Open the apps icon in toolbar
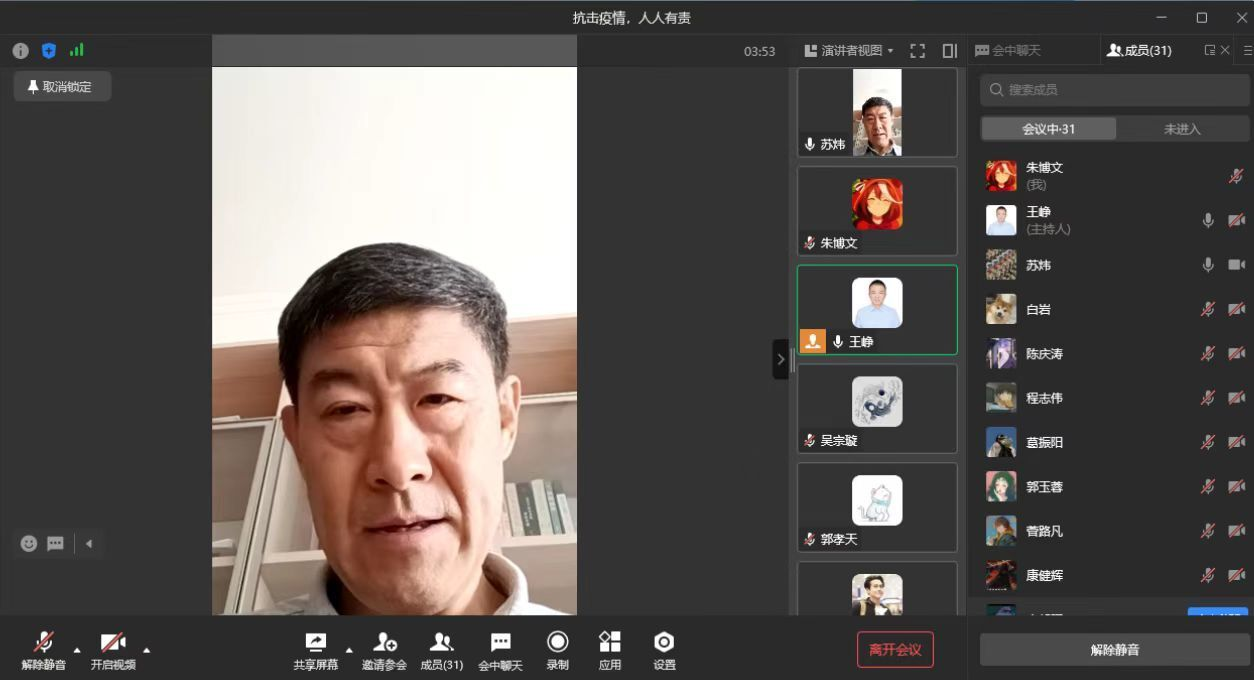Viewport: 1254px width, 680px height. [609, 642]
